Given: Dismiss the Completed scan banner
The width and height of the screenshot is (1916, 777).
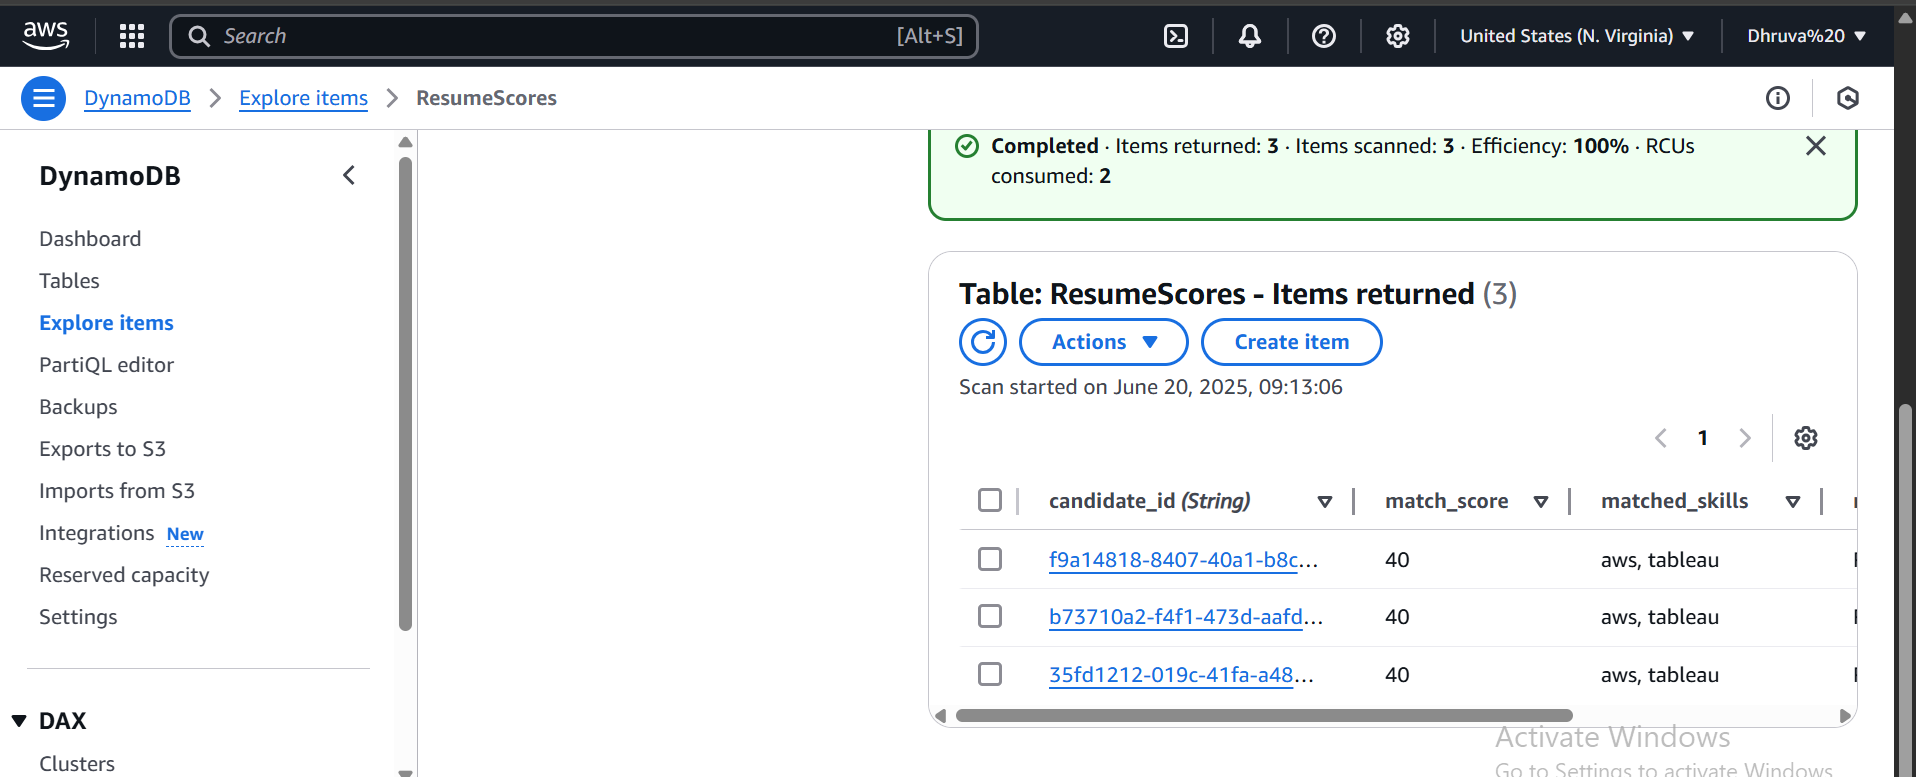Looking at the screenshot, I should click(1816, 146).
